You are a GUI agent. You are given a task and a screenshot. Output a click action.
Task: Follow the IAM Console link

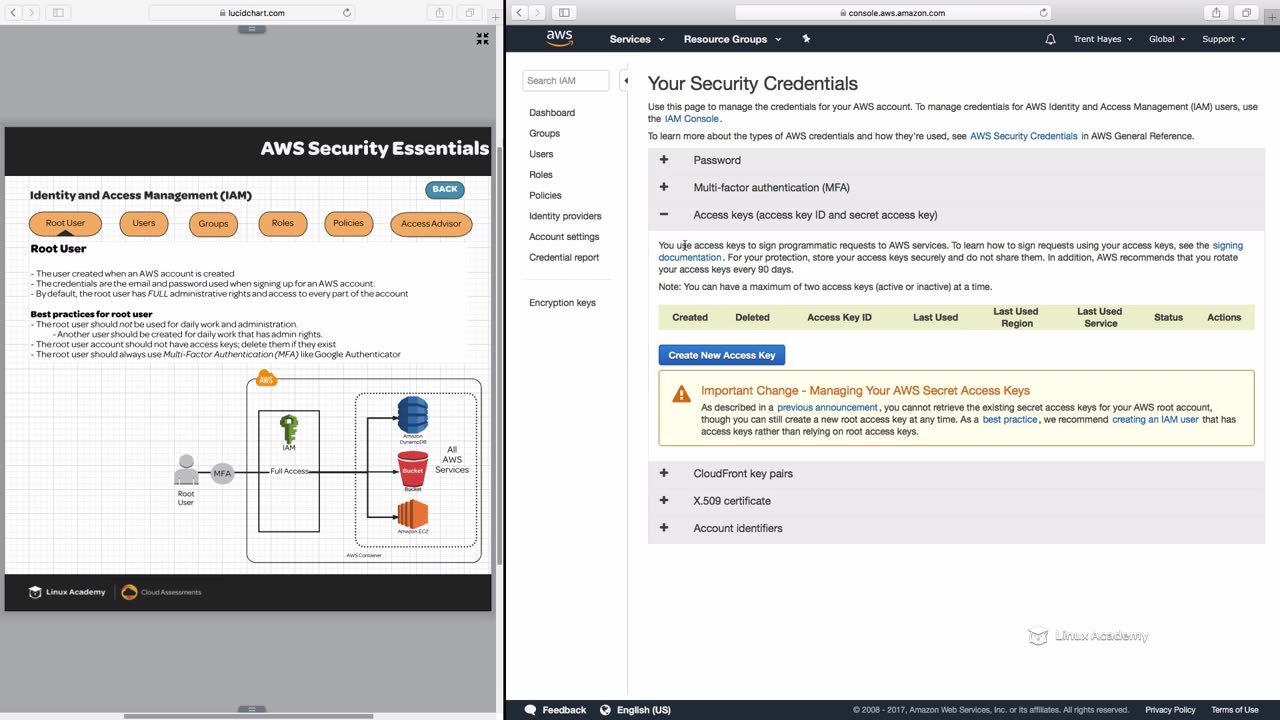691,119
